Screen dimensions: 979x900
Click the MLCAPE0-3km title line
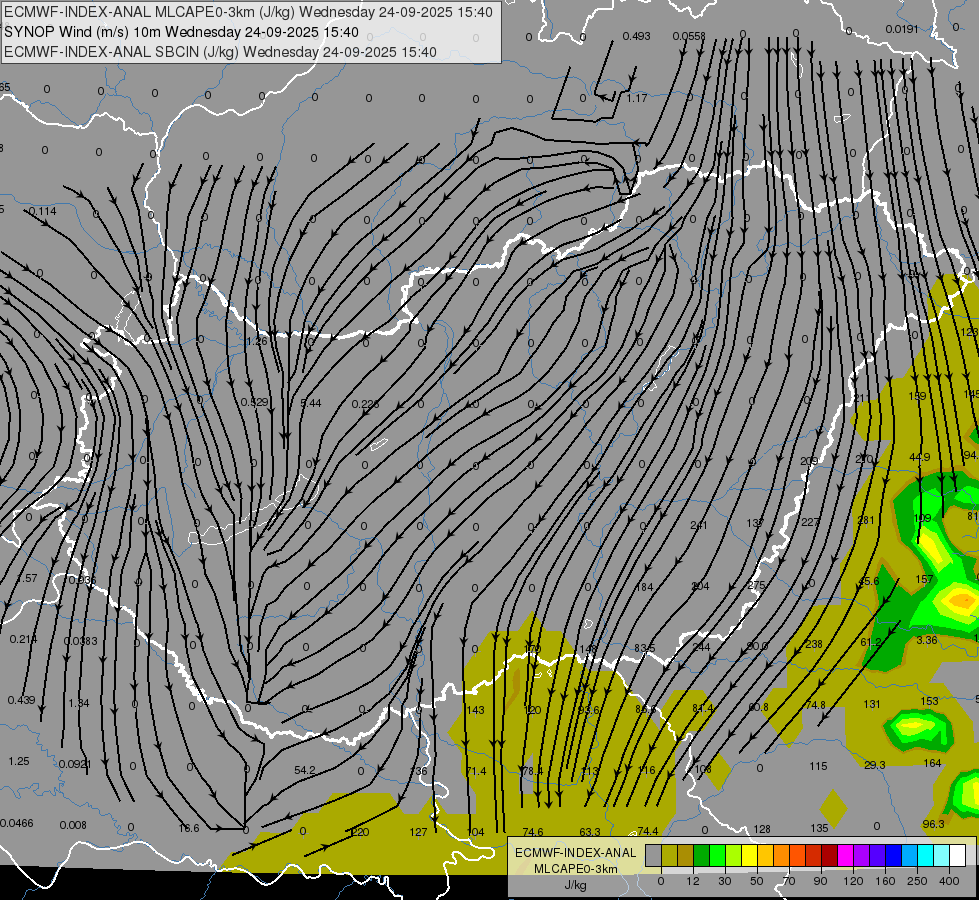tap(248, 12)
